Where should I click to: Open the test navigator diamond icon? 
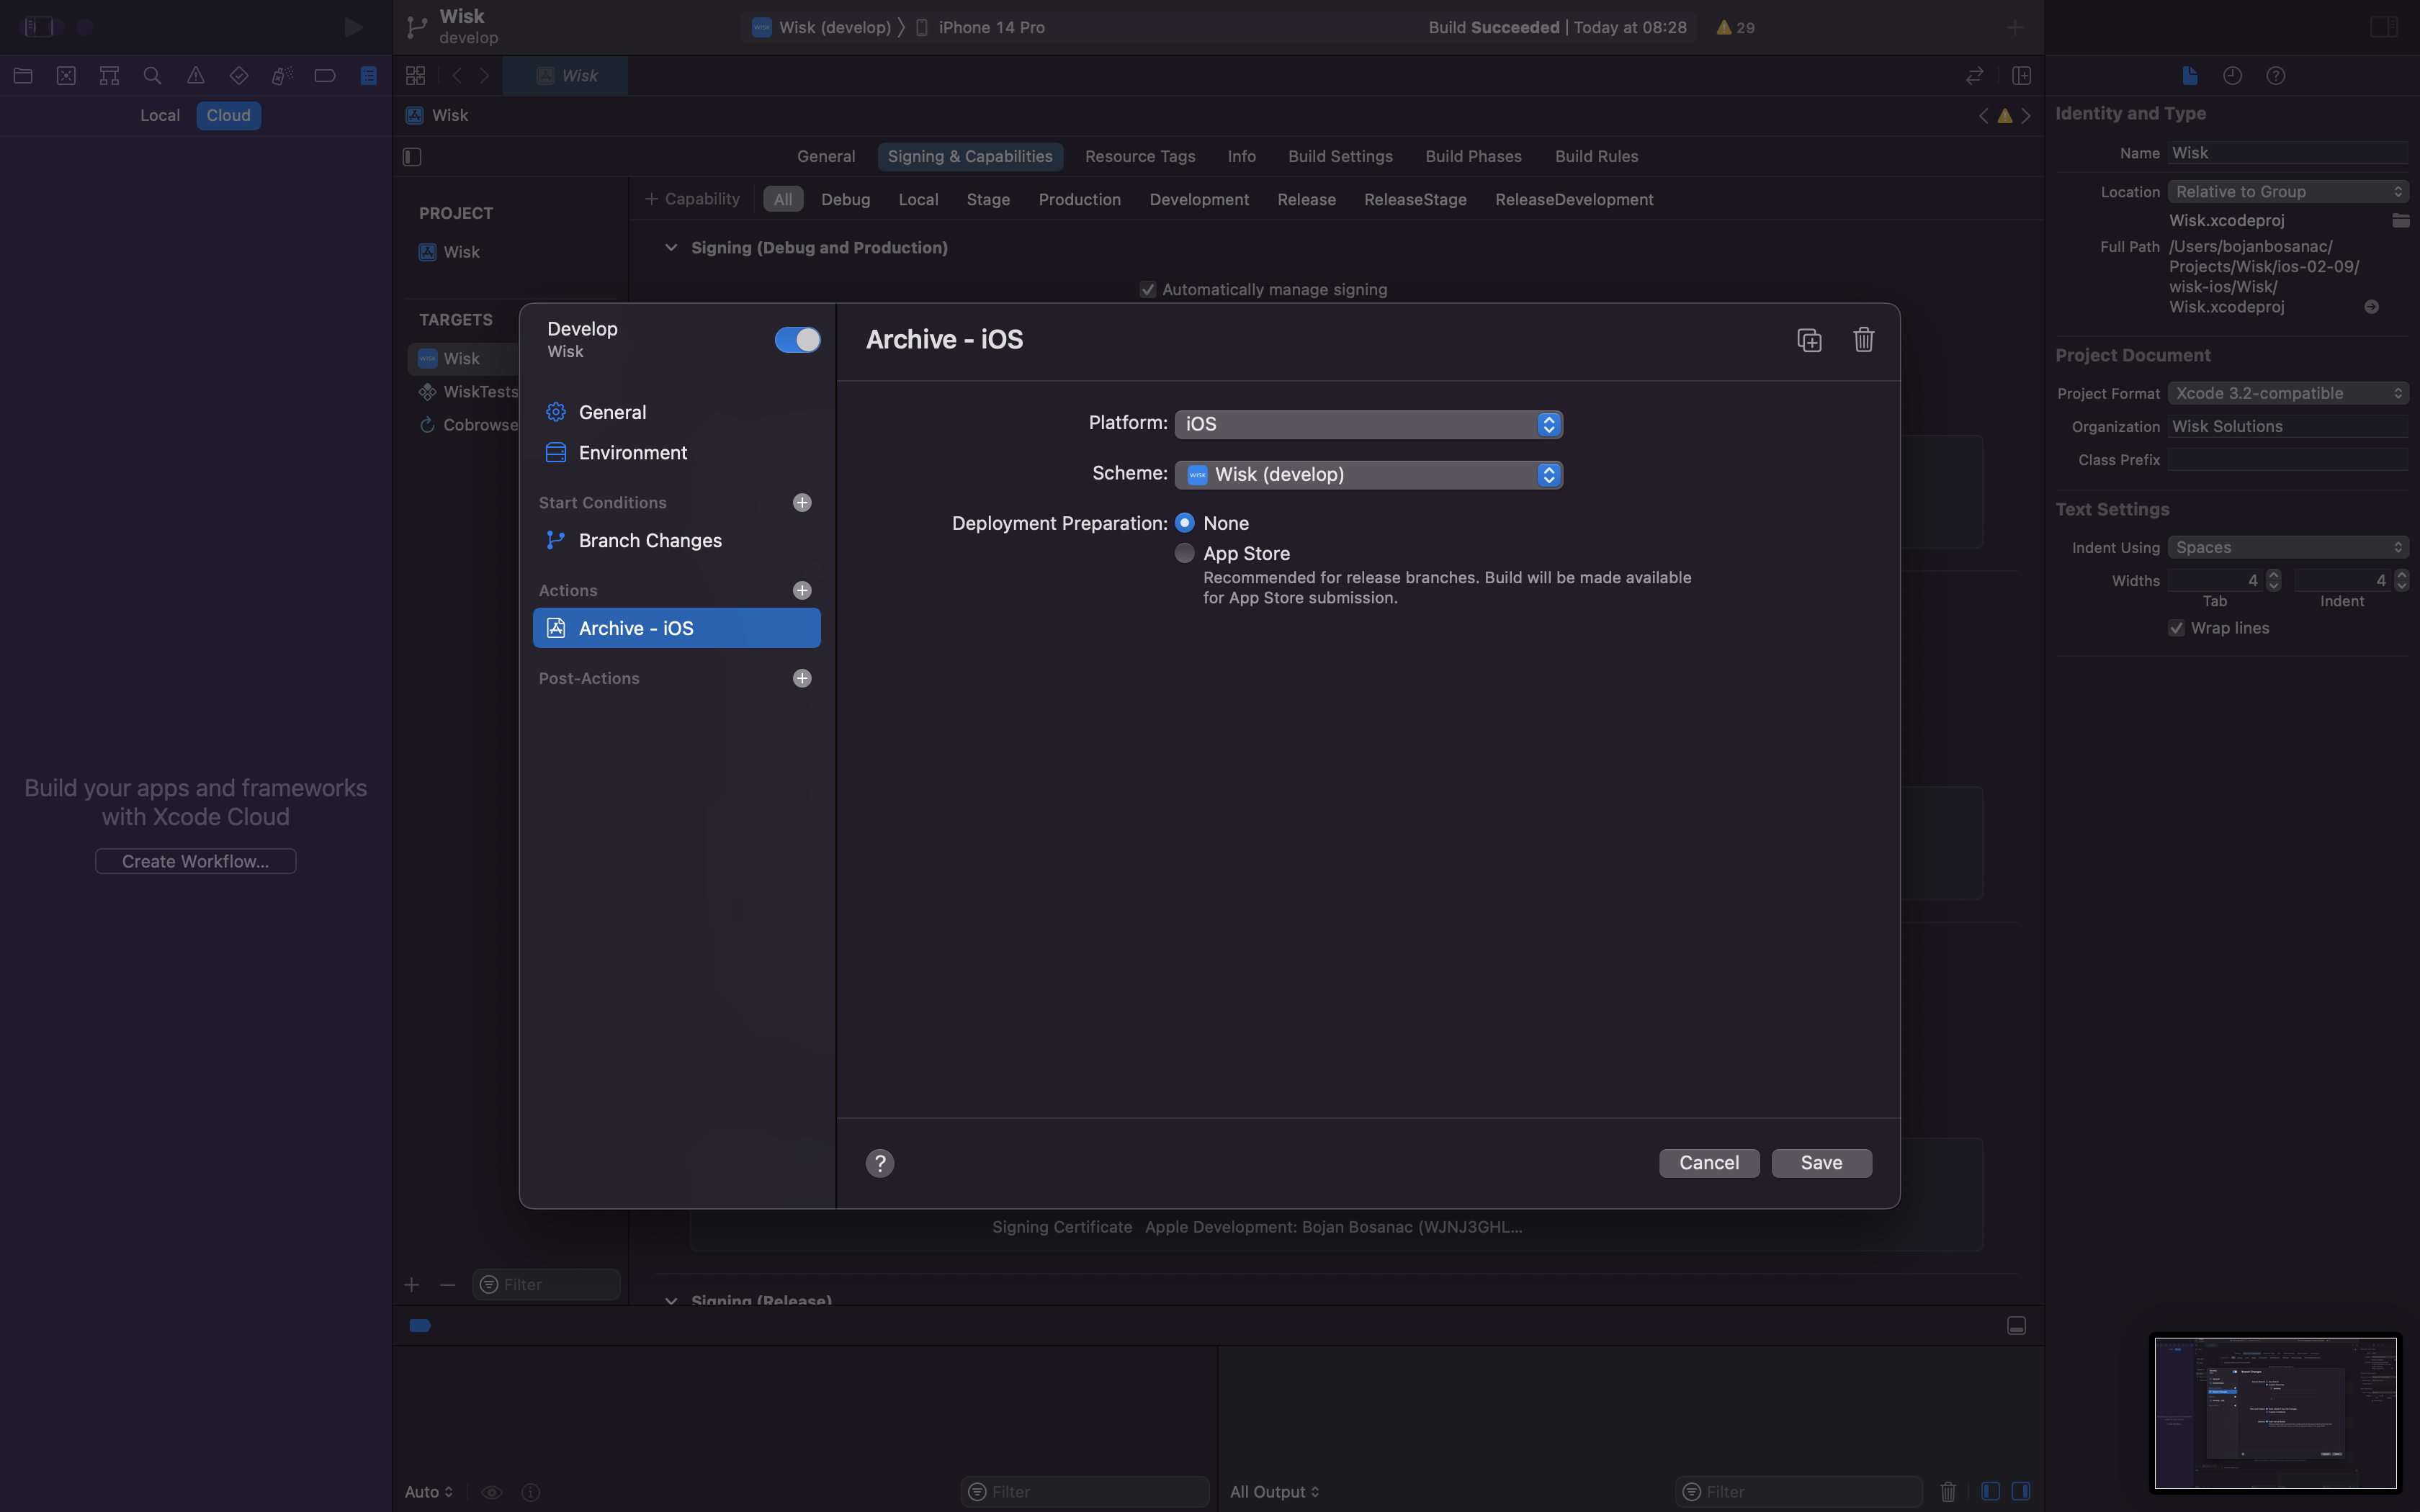click(x=239, y=76)
